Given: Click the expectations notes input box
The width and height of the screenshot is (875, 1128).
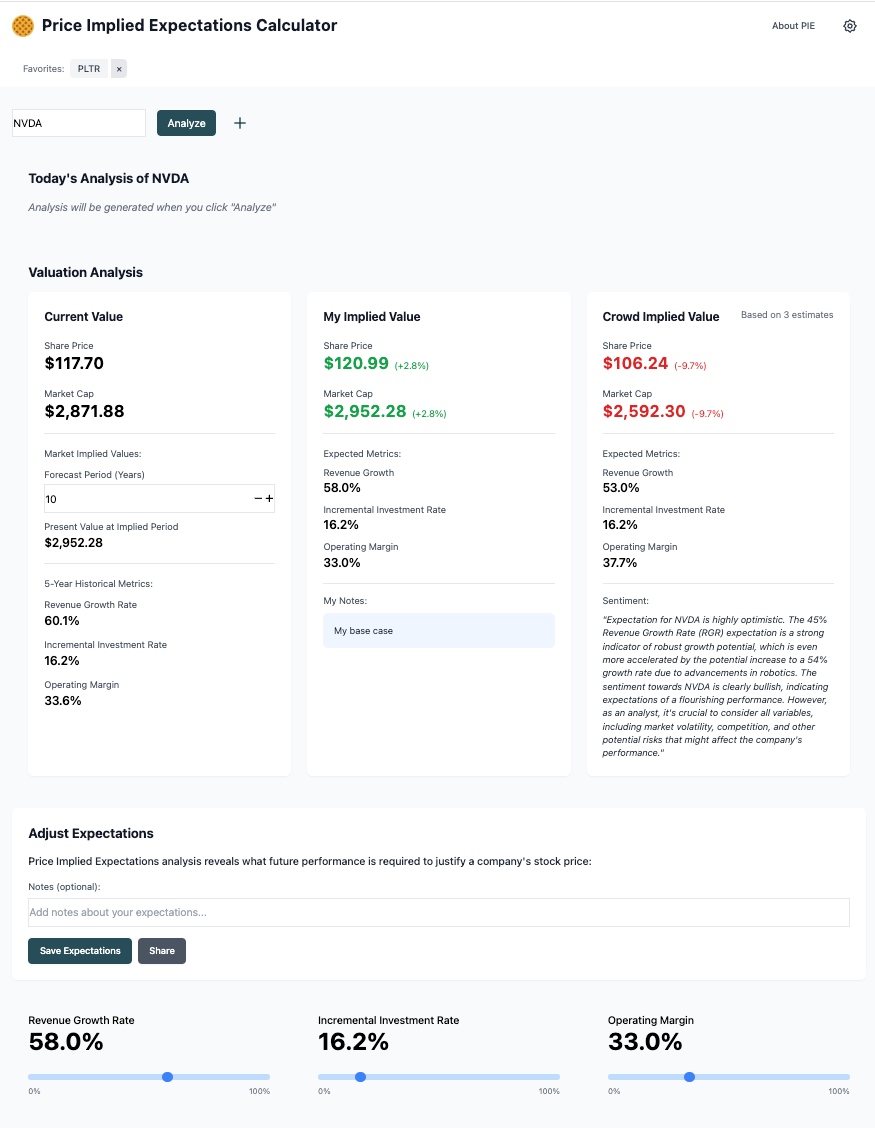Looking at the screenshot, I should [x=439, y=912].
